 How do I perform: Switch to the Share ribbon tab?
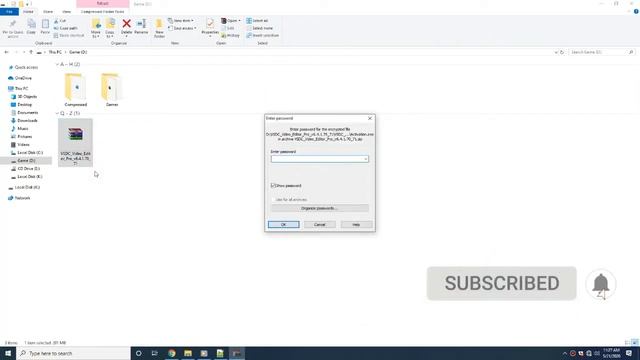(x=48, y=12)
